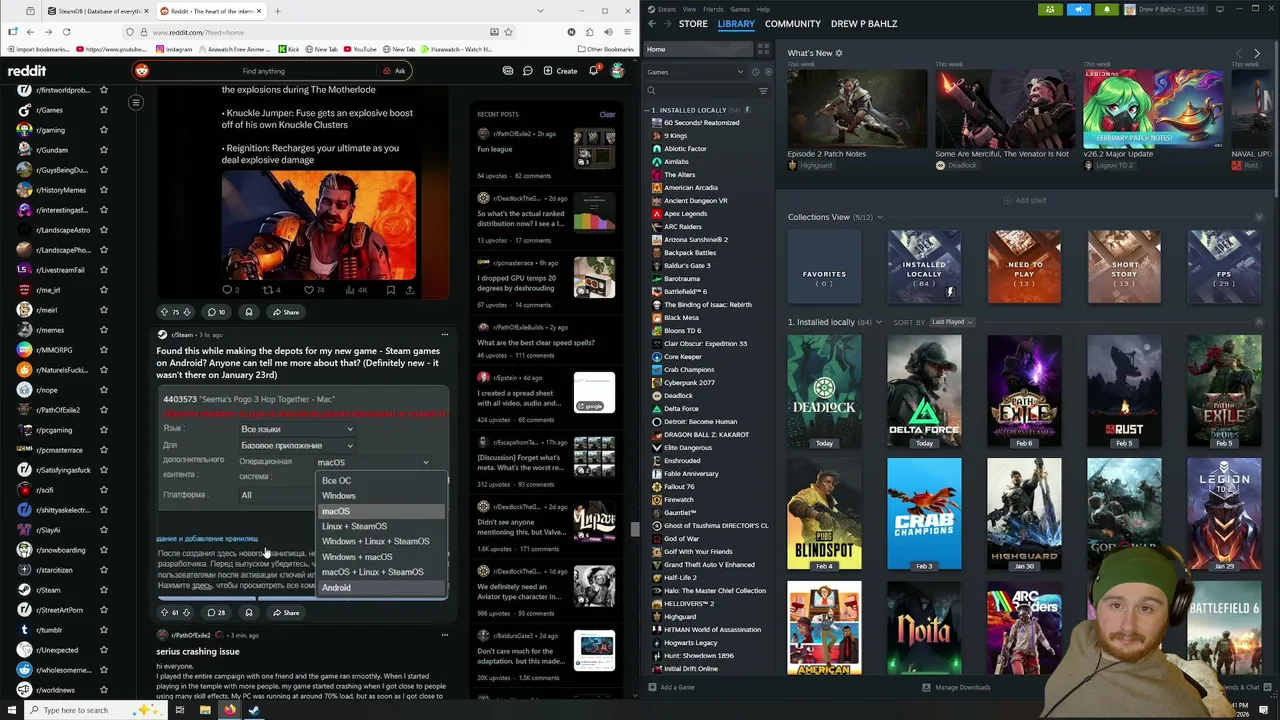1280x720 pixels.
Task: Favorite r/pcmasterrace with its star
Action: click(104, 450)
